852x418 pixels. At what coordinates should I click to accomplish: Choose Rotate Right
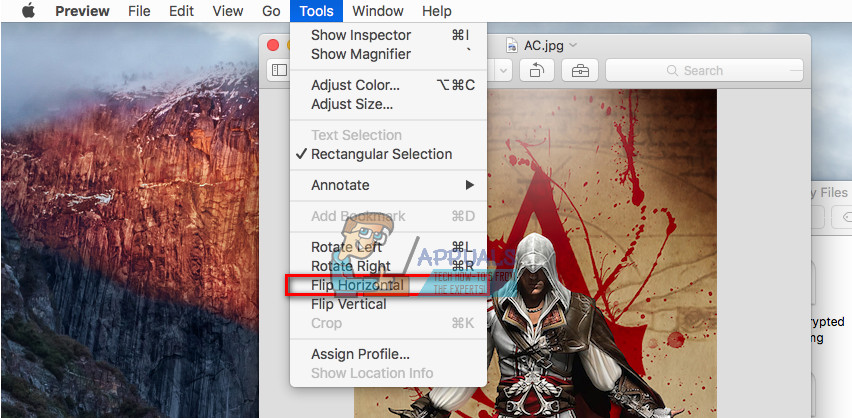pos(388,266)
